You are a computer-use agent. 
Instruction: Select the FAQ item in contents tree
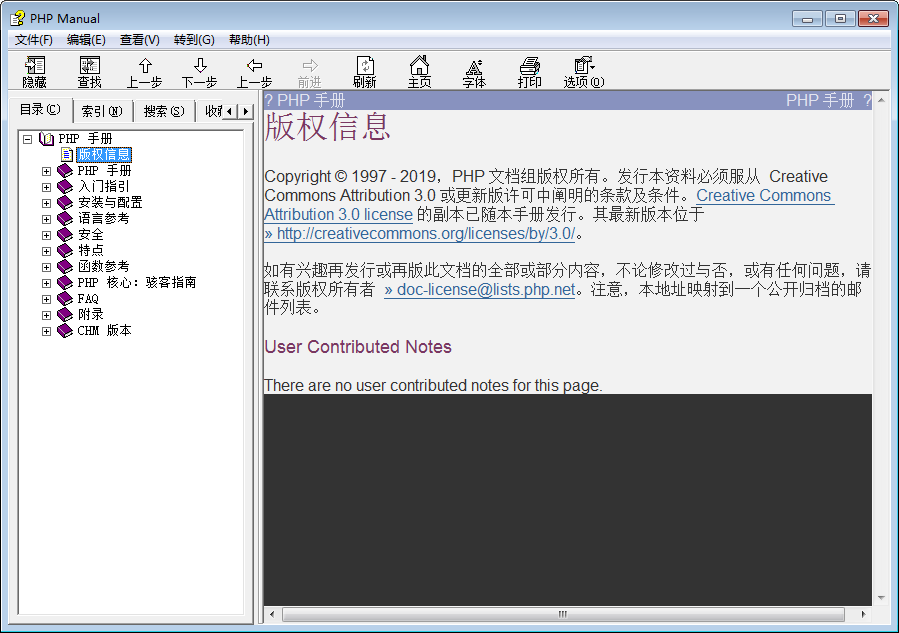tap(88, 299)
